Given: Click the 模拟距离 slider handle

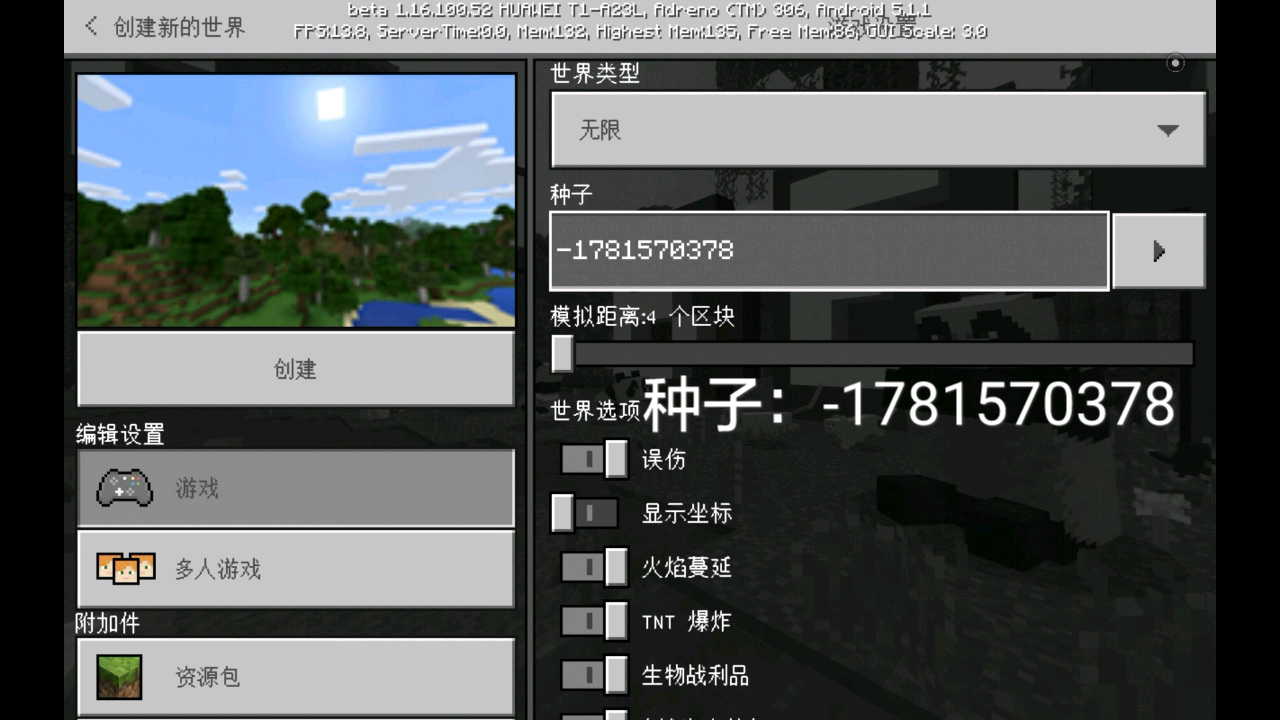Looking at the screenshot, I should point(562,353).
